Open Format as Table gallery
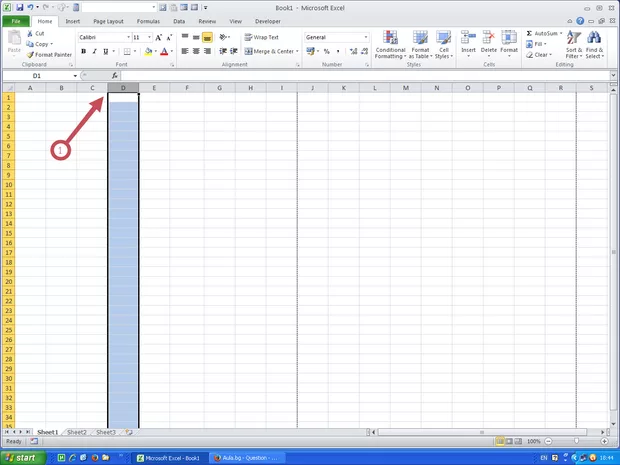 click(420, 45)
